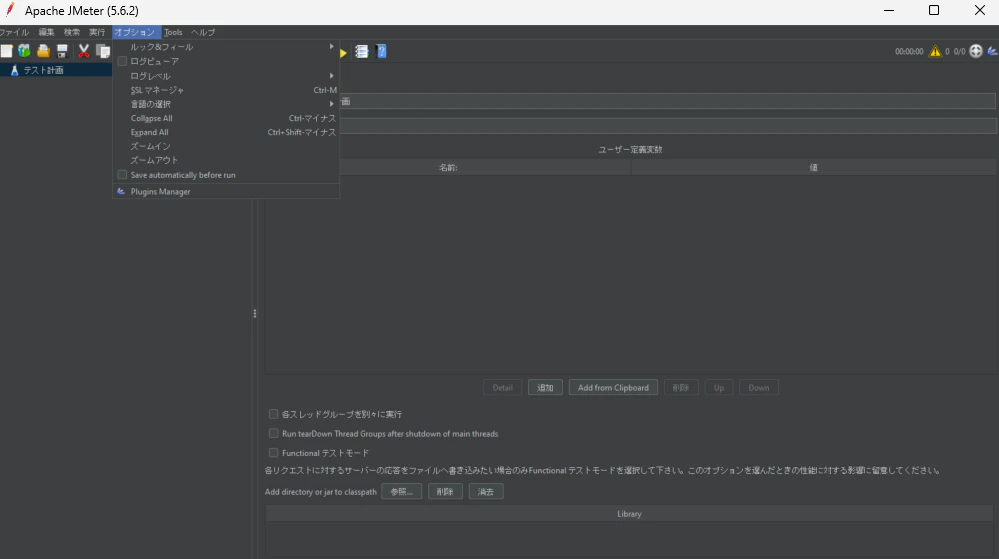Click the 参照... browse button

[402, 491]
